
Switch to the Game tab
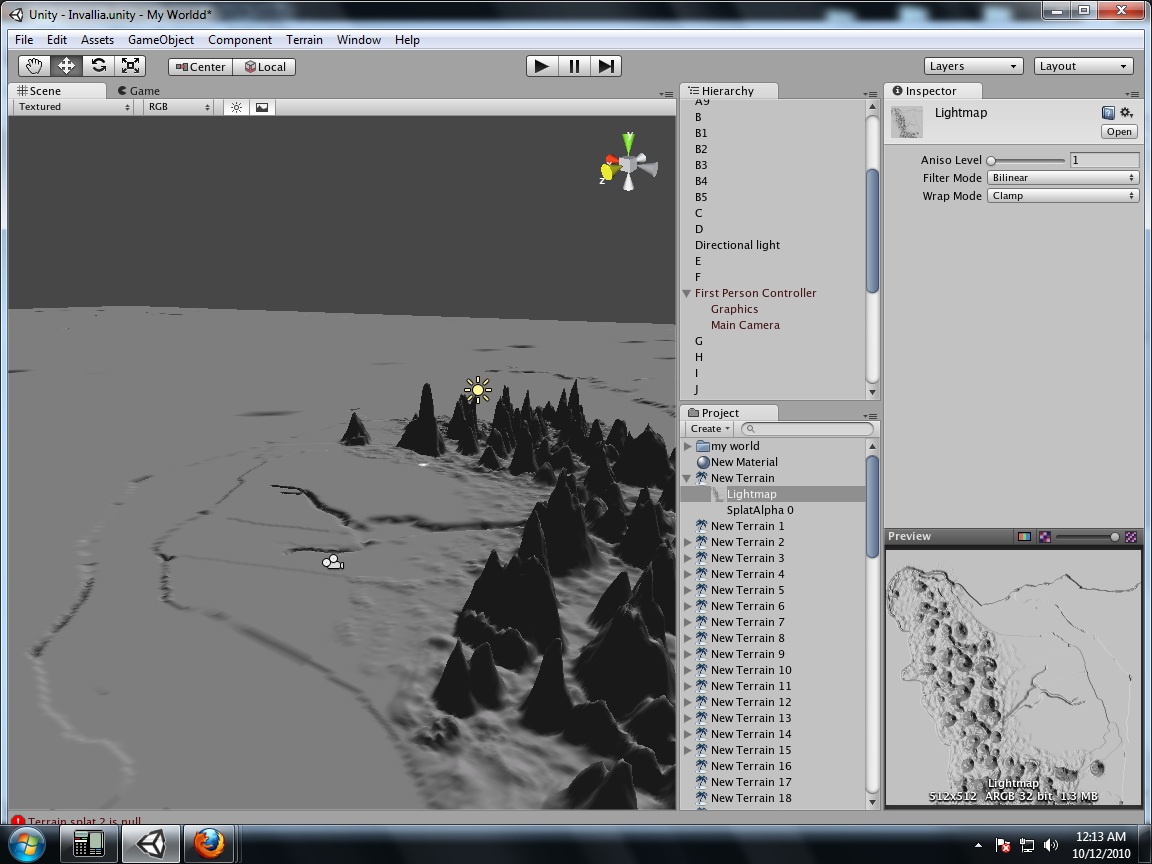click(x=138, y=90)
